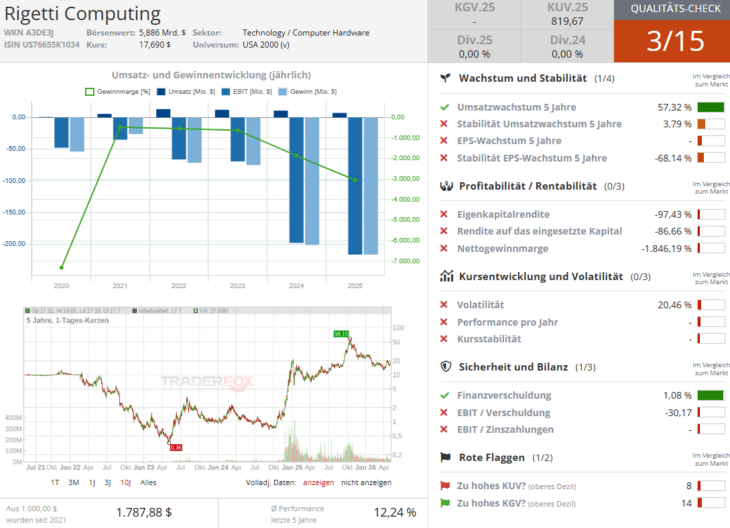Viewport: 730px width, 528px height.
Task: Click red X beside EBIT / Verschuldung
Action: click(444, 412)
